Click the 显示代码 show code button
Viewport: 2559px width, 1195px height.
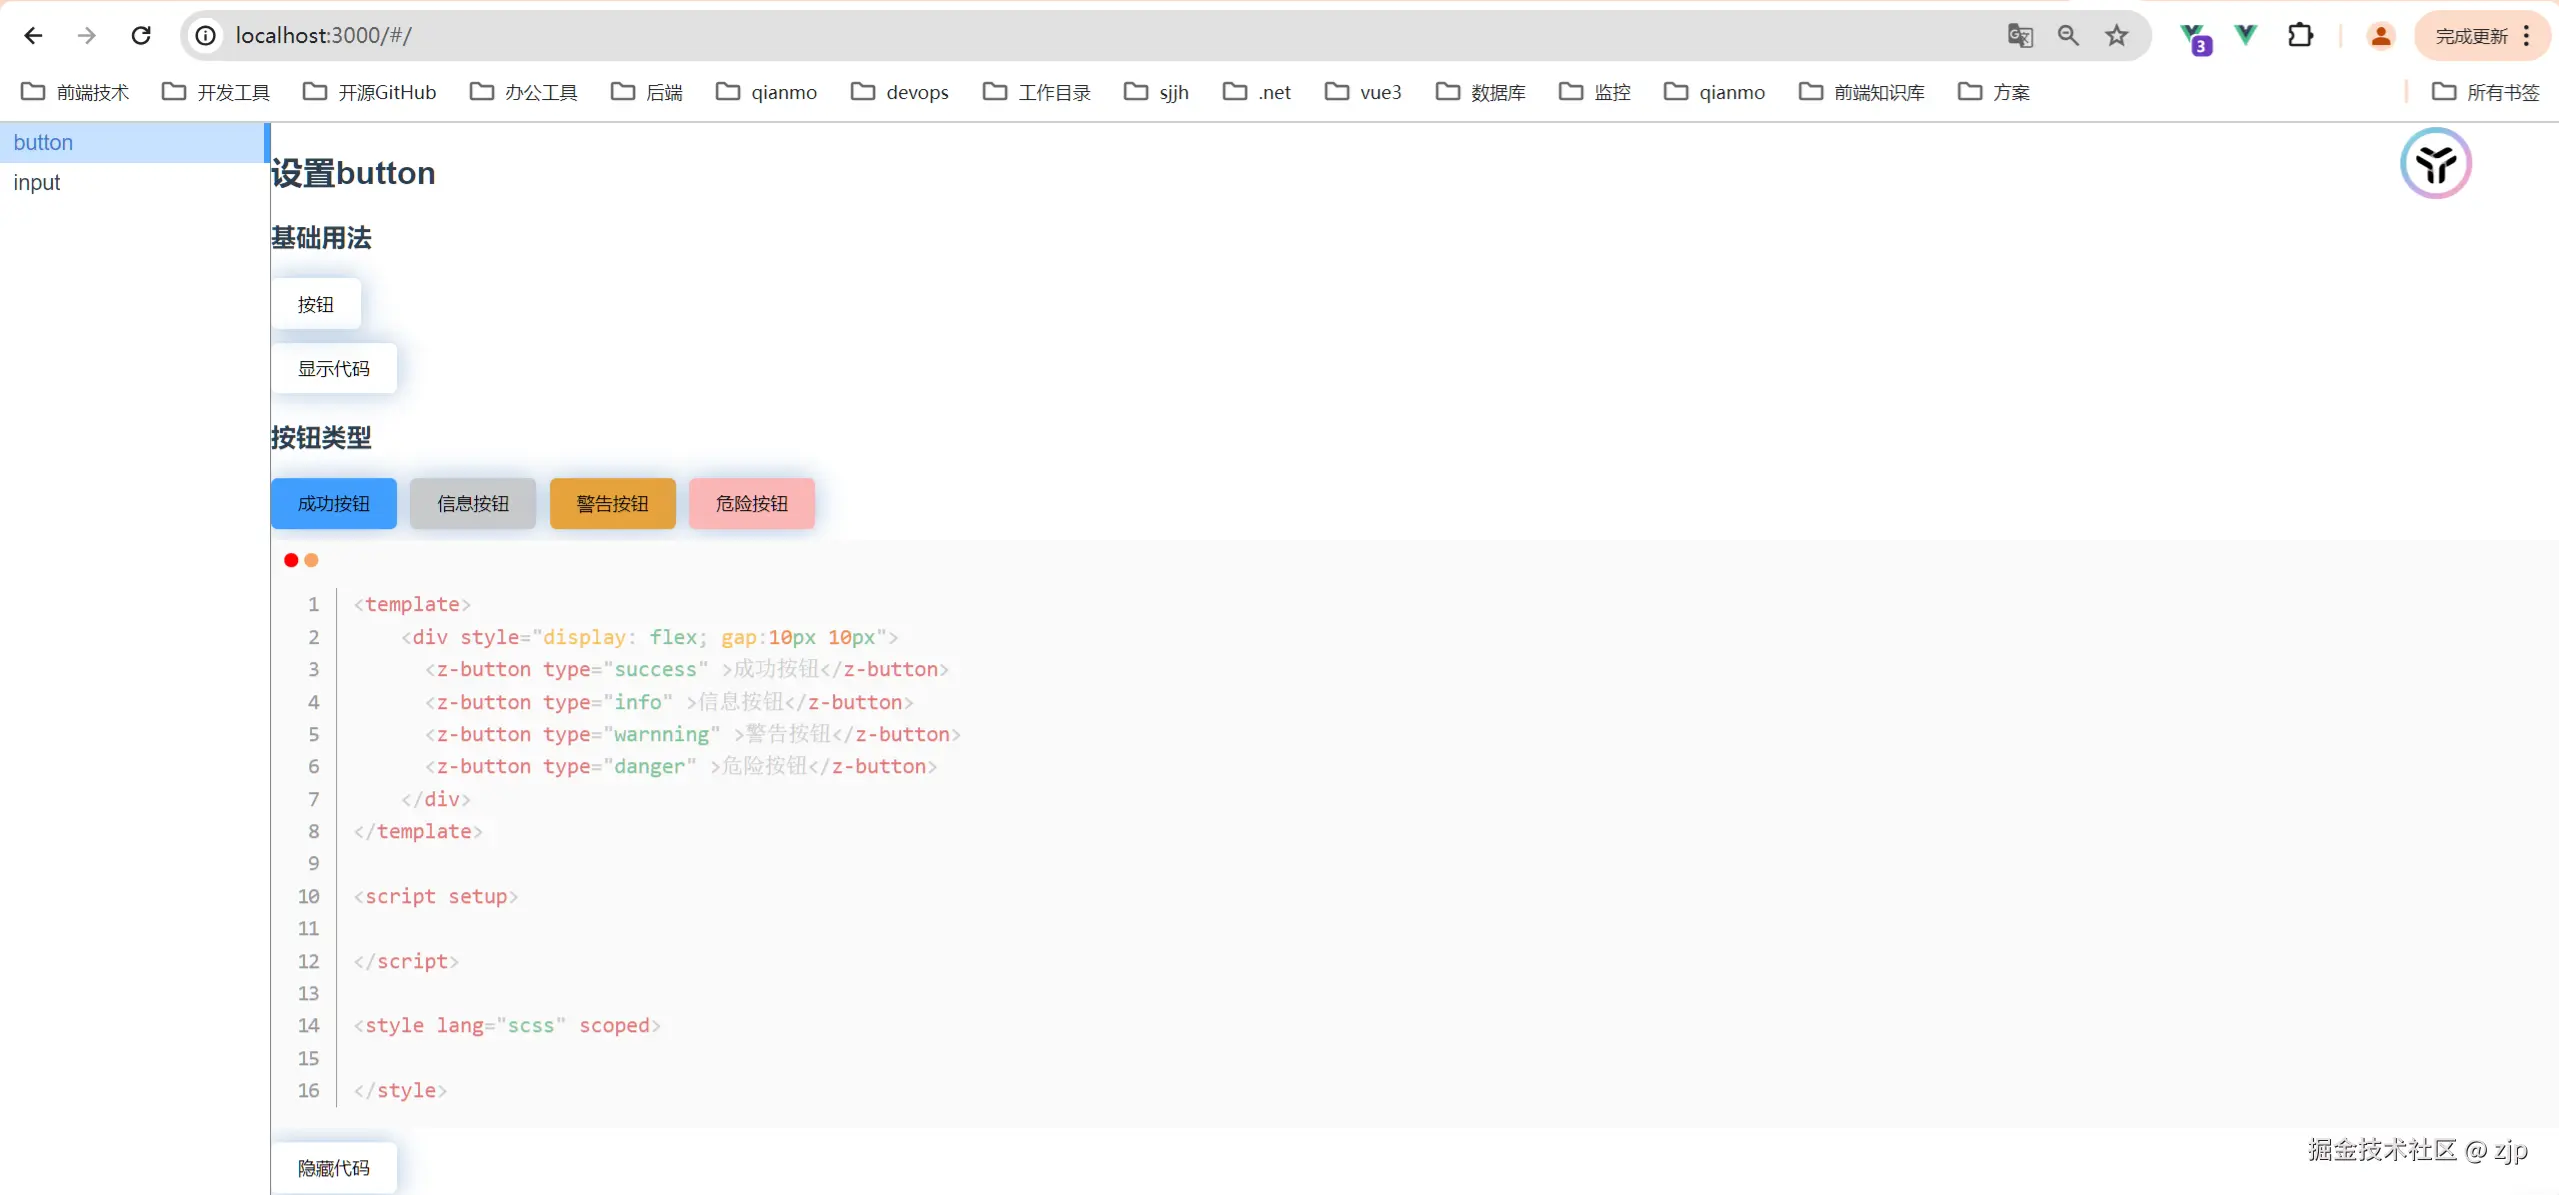pyautogui.click(x=333, y=369)
